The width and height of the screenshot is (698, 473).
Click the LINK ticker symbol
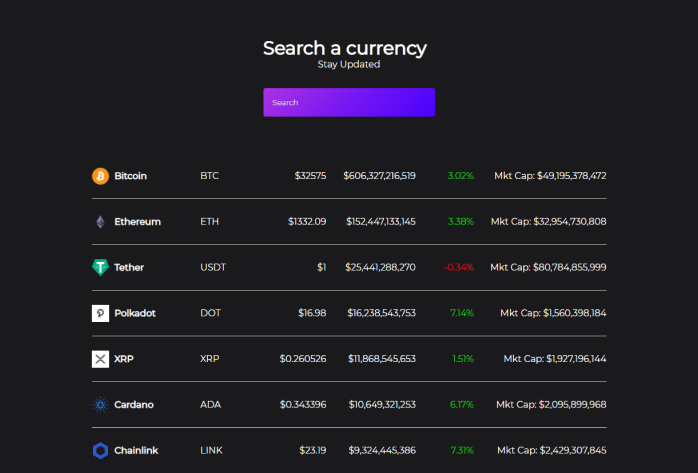(x=211, y=450)
